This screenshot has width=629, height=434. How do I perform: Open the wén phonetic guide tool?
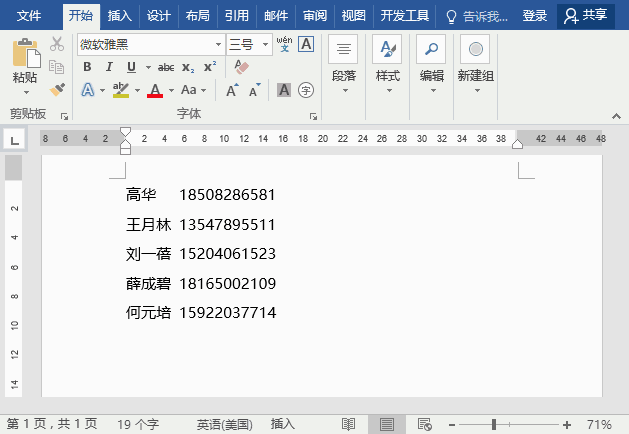pyautogui.click(x=284, y=44)
